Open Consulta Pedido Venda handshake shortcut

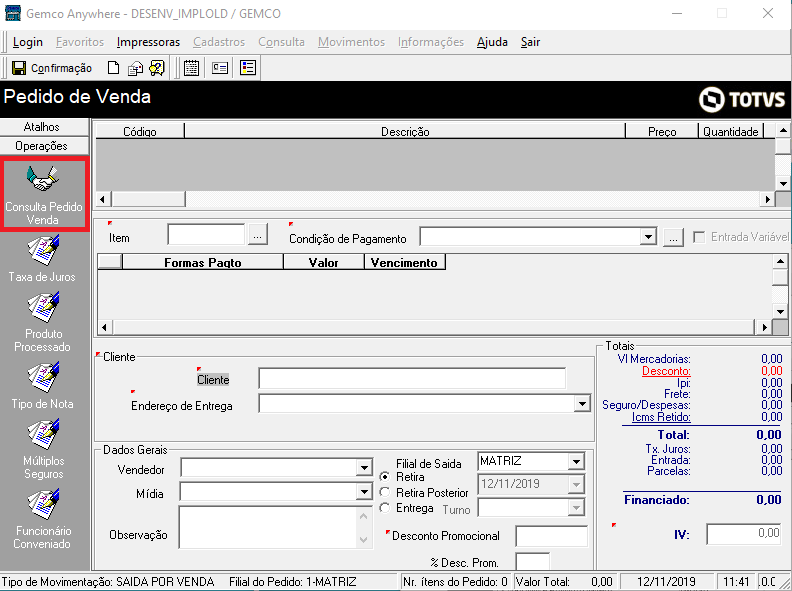(43, 194)
